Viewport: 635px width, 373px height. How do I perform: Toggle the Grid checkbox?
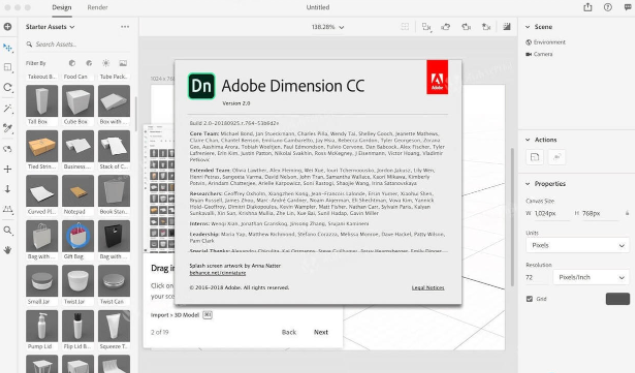pyautogui.click(x=529, y=299)
